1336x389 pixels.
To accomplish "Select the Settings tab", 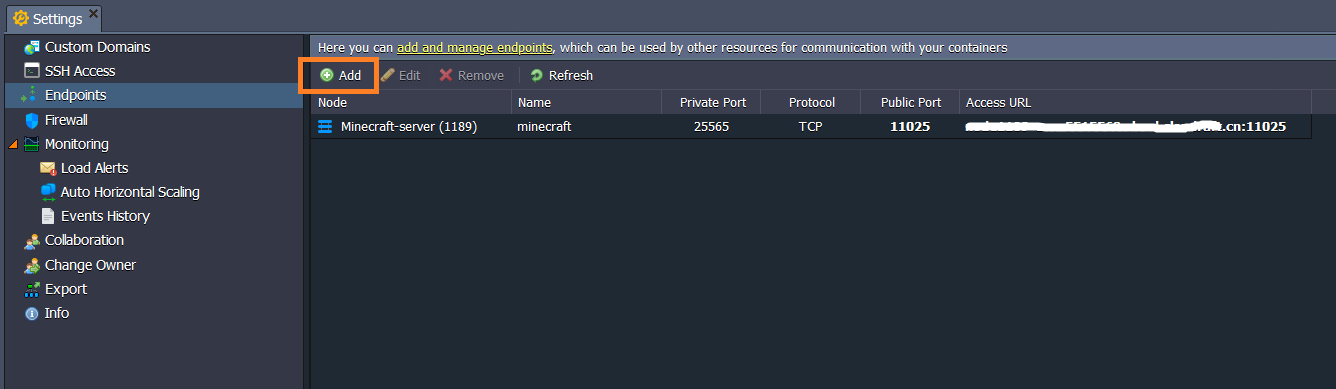I will click(x=55, y=18).
